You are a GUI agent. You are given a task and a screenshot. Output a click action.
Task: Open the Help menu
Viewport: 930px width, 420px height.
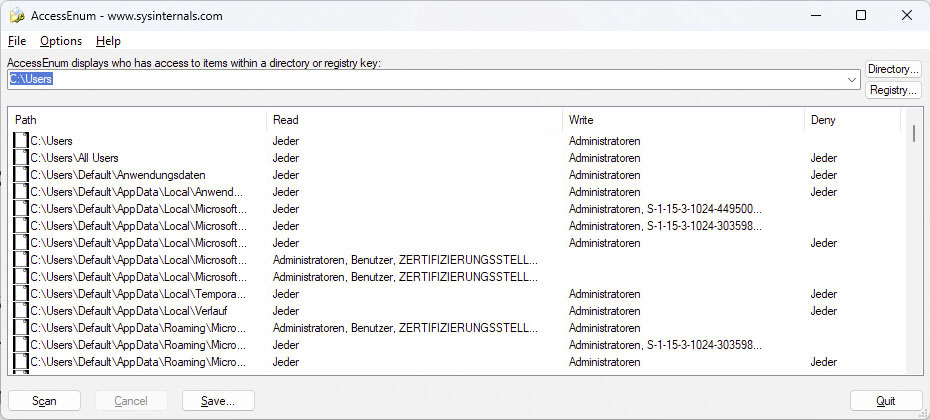click(x=108, y=41)
